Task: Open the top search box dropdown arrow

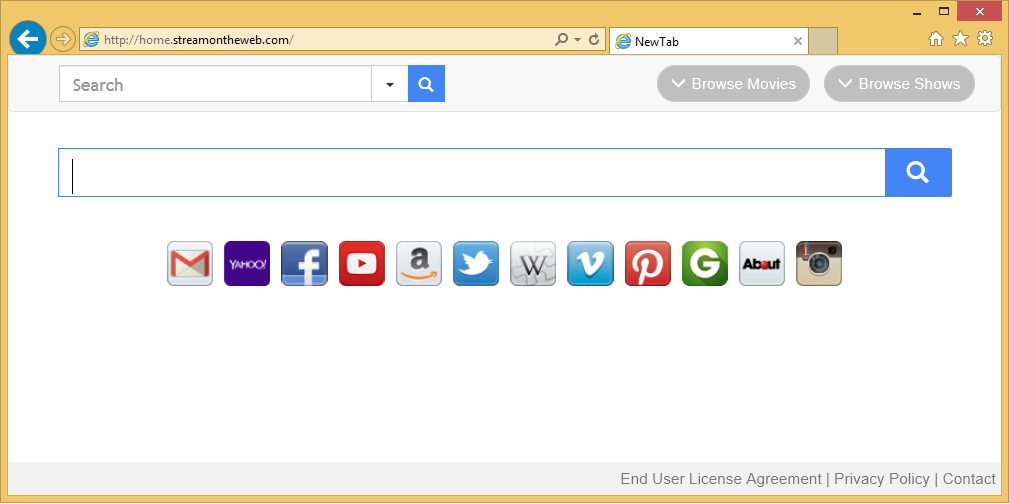Action: (389, 84)
